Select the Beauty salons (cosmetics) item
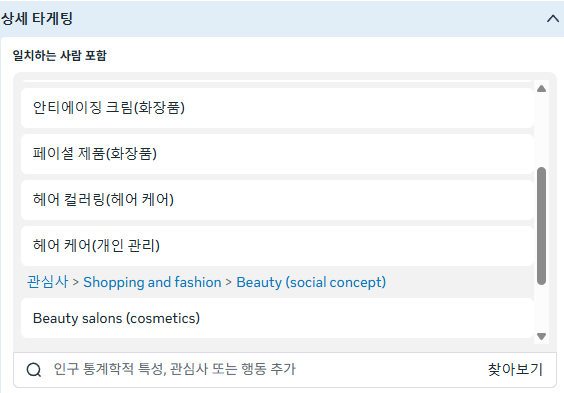The height and width of the screenshot is (393, 564). tap(277, 318)
